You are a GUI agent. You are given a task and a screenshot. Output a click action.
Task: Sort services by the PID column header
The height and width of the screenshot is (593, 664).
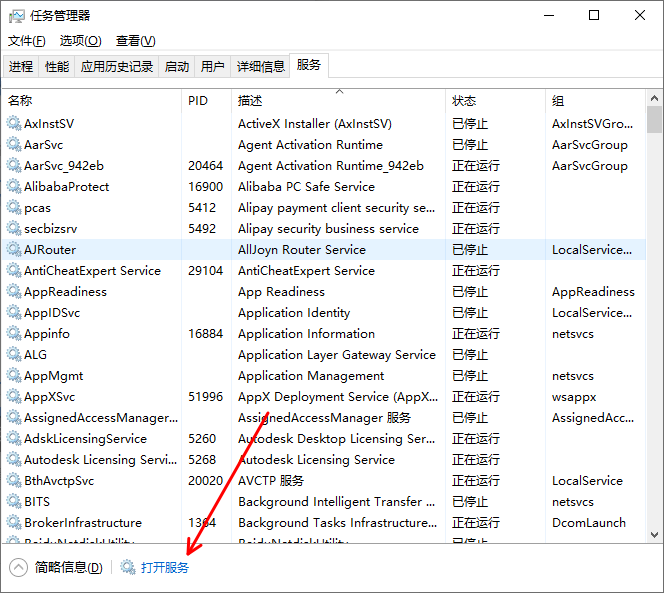pos(197,101)
